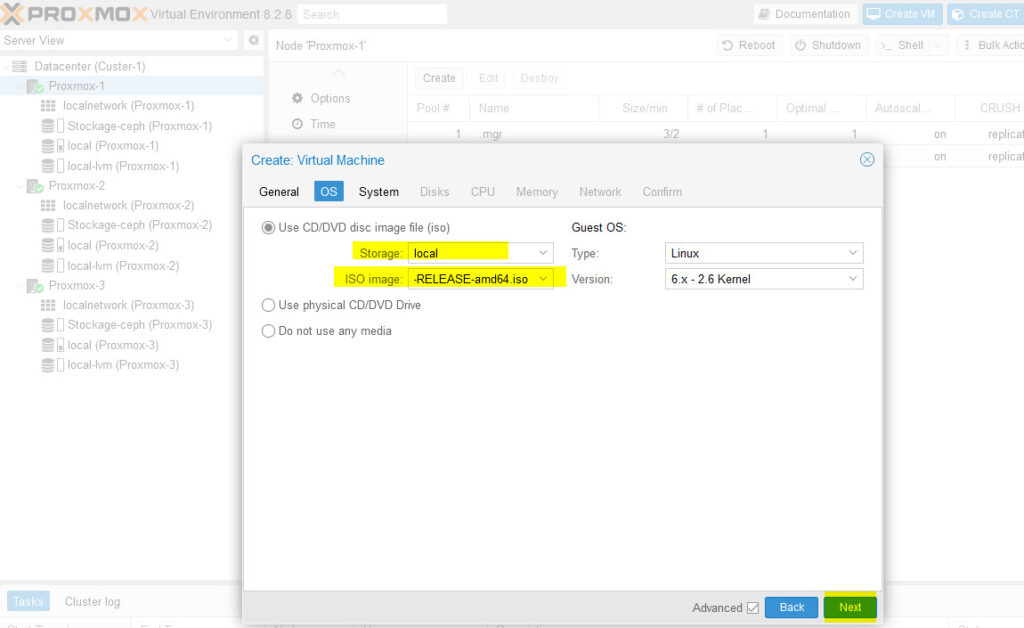
Task: Open the Cluster log tab
Action: [x=92, y=601]
